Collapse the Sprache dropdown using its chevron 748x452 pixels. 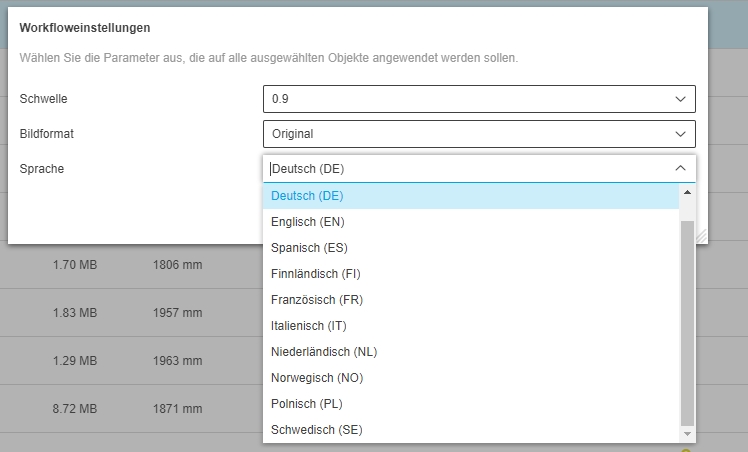click(x=680, y=168)
